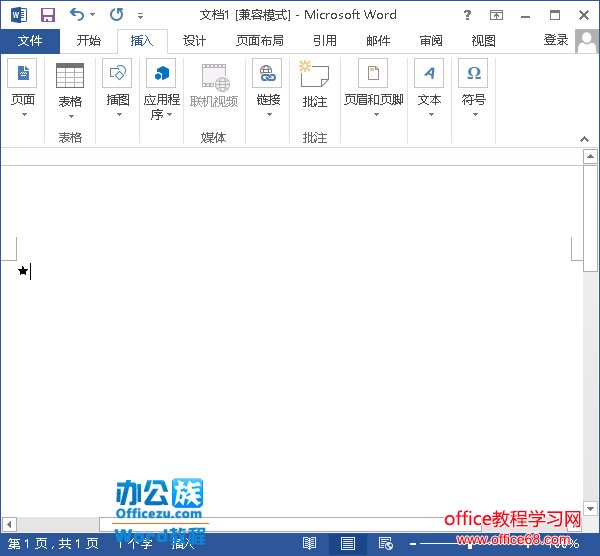Open the Undo history dropdown arrow
Image resolution: width=600 pixels, height=556 pixels.
click(92, 15)
